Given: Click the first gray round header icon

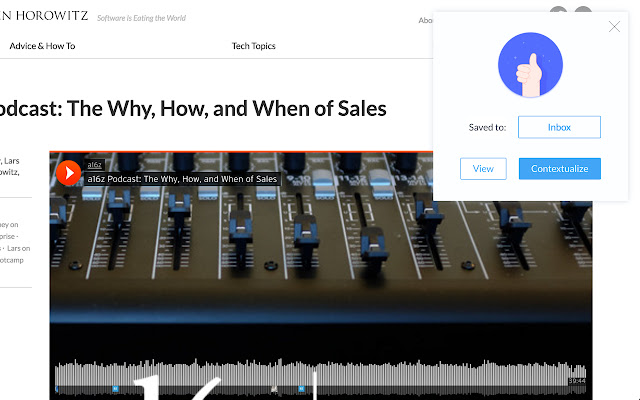Looking at the screenshot, I should [558, 9].
